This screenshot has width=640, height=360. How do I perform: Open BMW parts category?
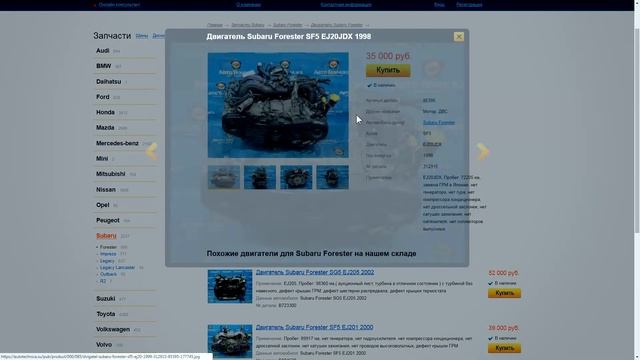[x=104, y=66]
